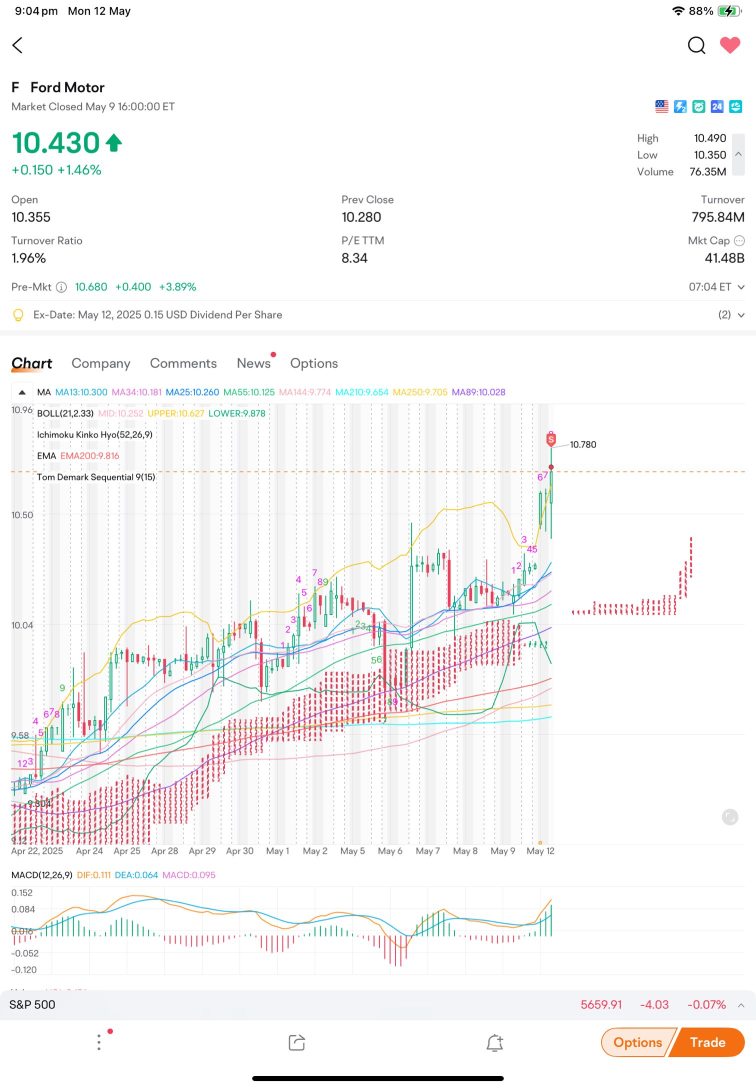
Task: Open the Mkt Cap more-options circle icon
Action: click(739, 241)
